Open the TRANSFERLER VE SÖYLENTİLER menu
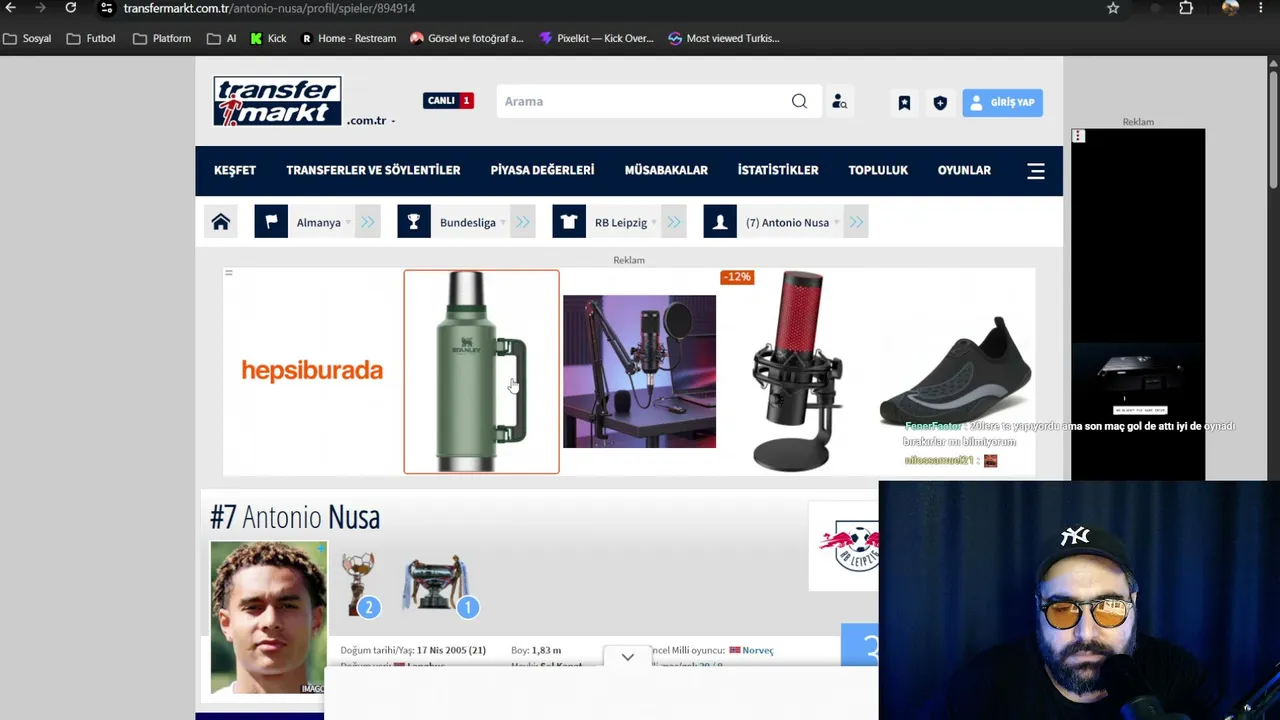 coord(373,170)
